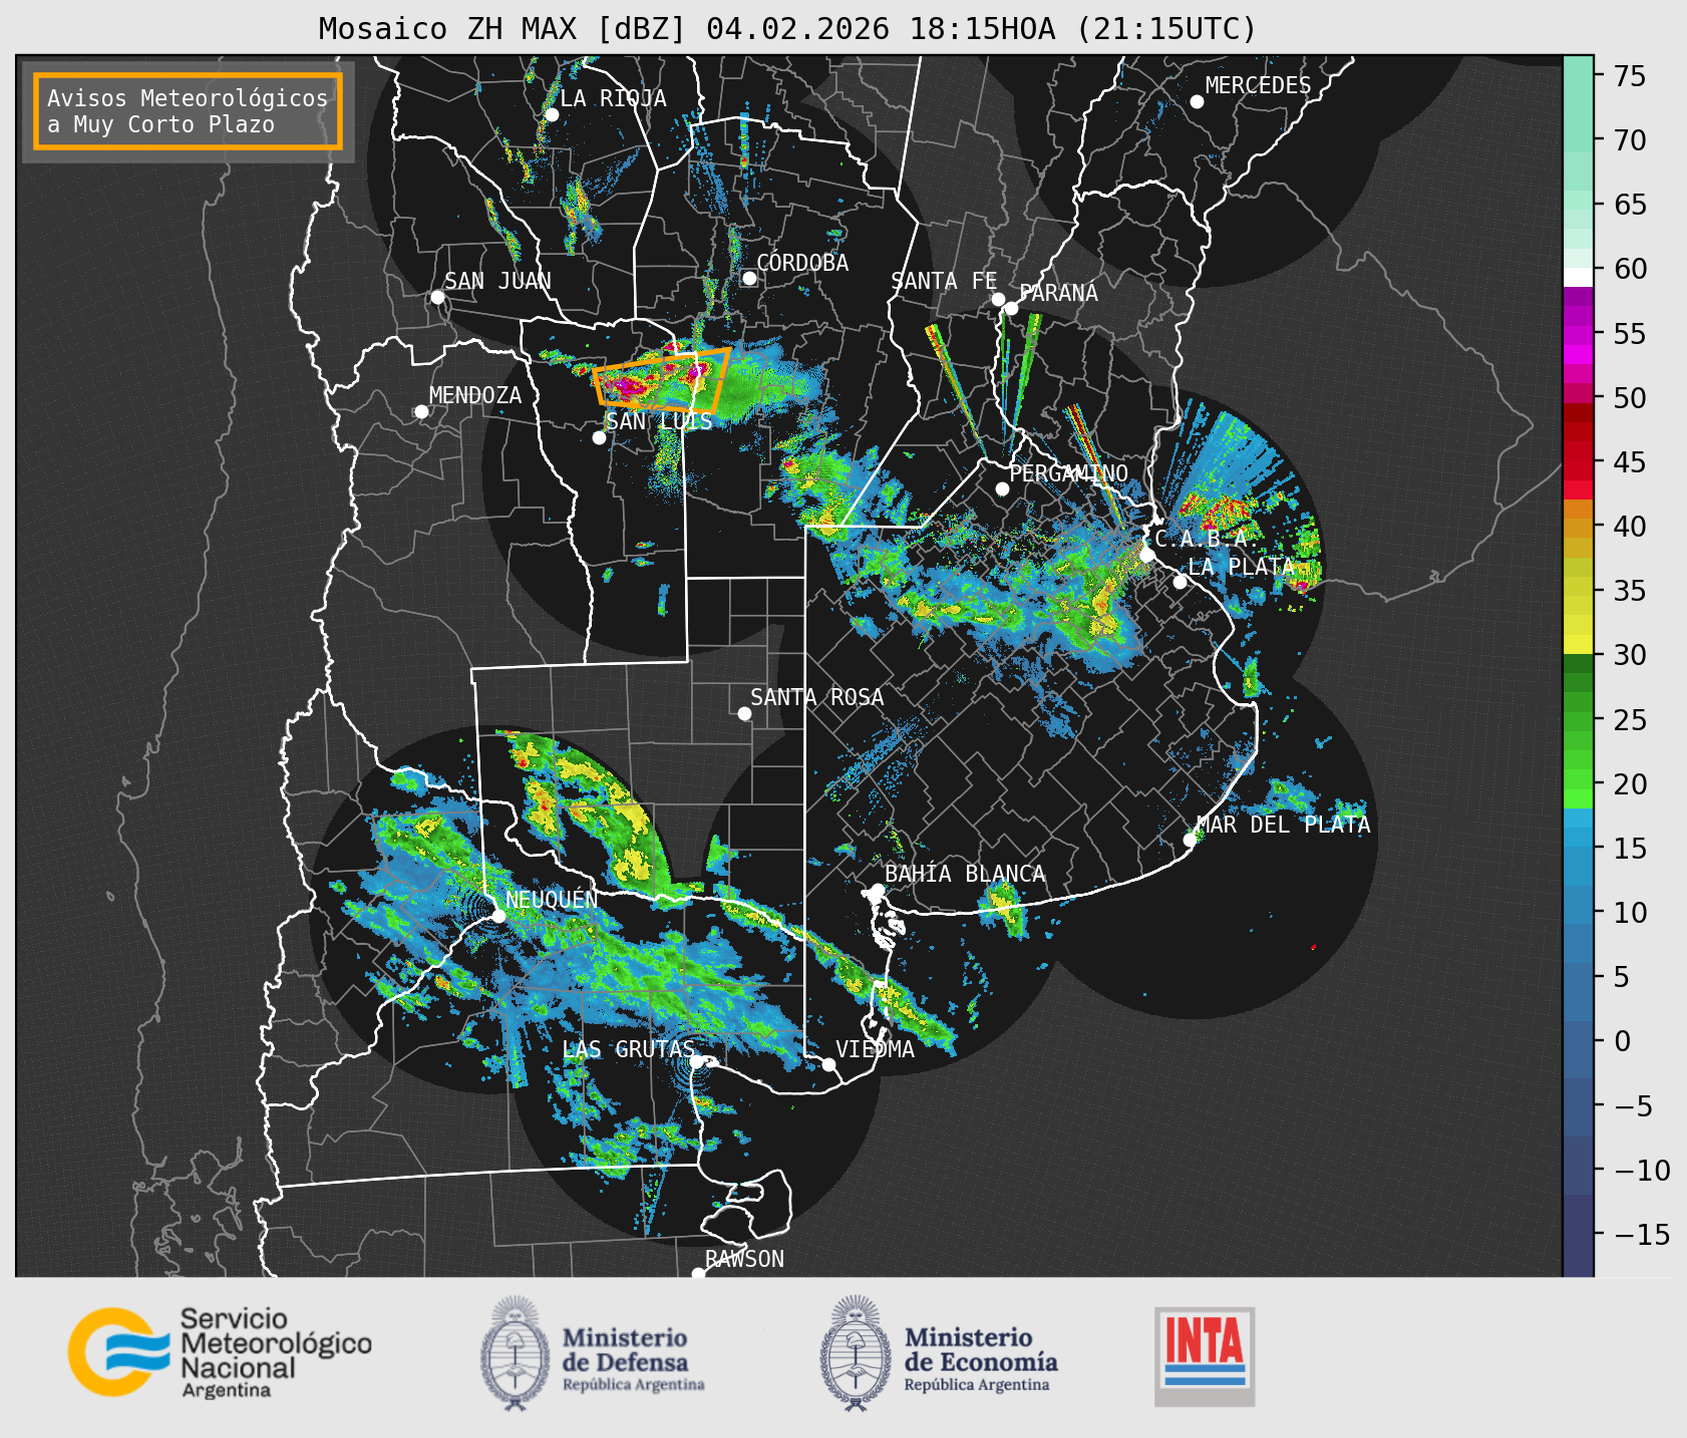Screen dimensions: 1687x1438
Task: Click the 10 value on the color scale
Action: click(x=1628, y=912)
